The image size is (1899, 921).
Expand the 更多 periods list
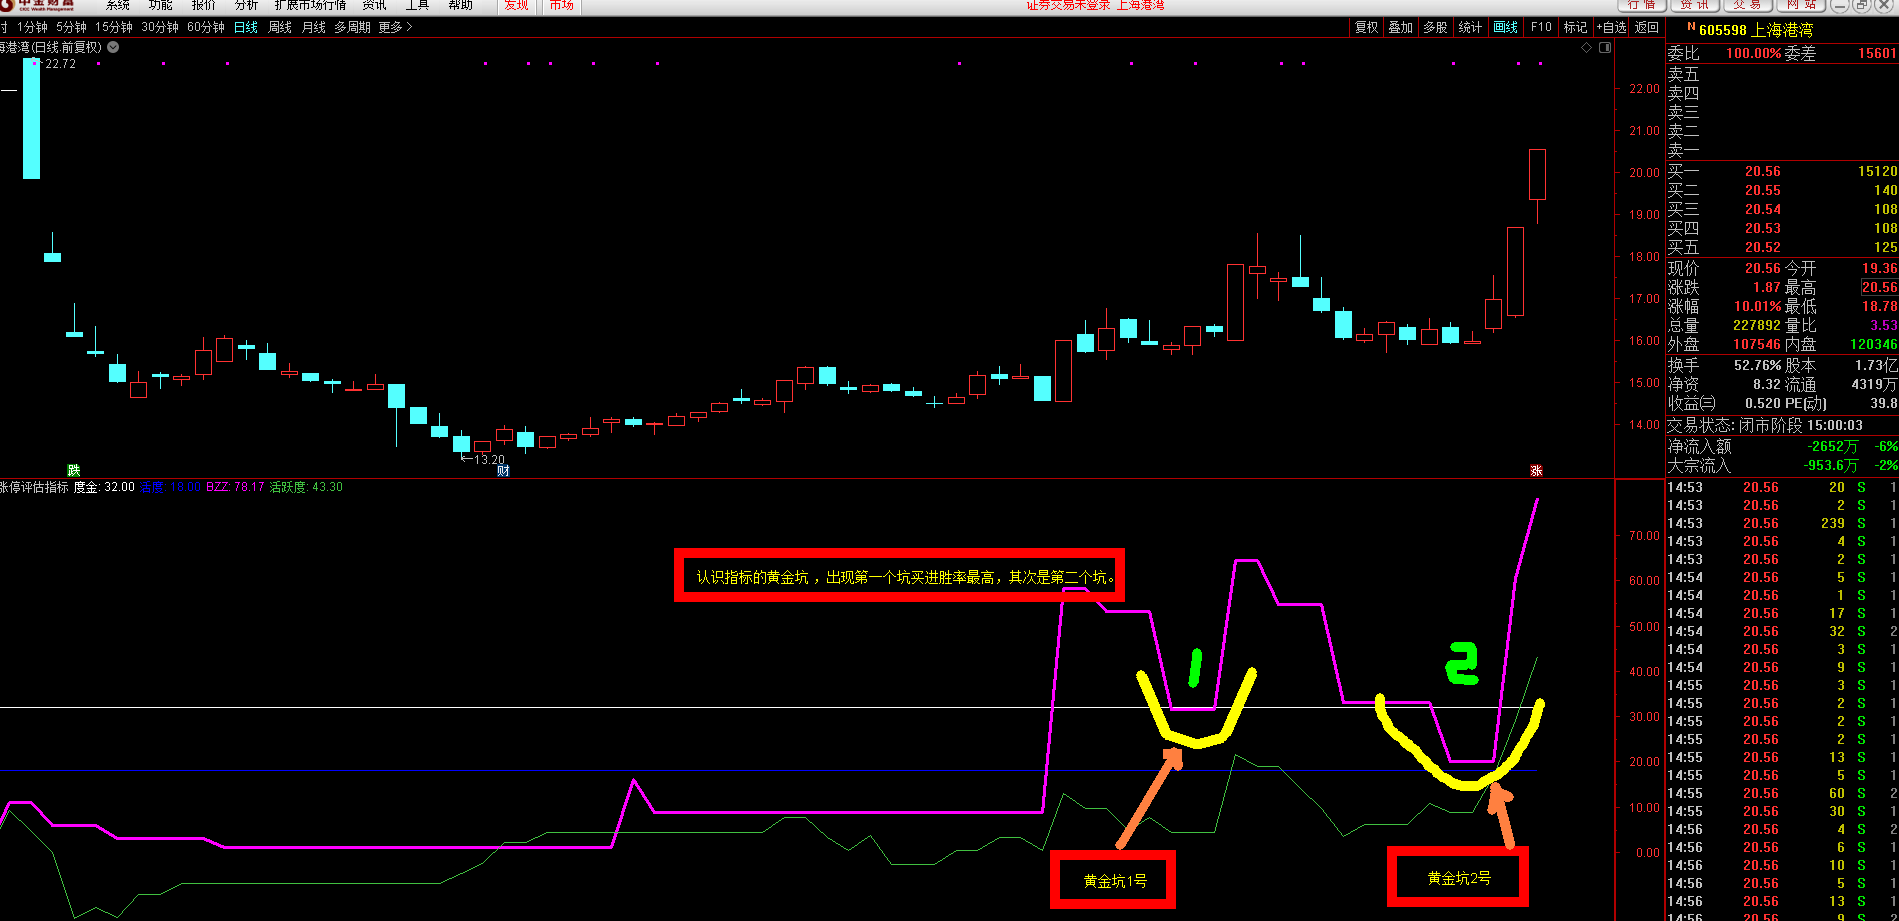pos(395,28)
